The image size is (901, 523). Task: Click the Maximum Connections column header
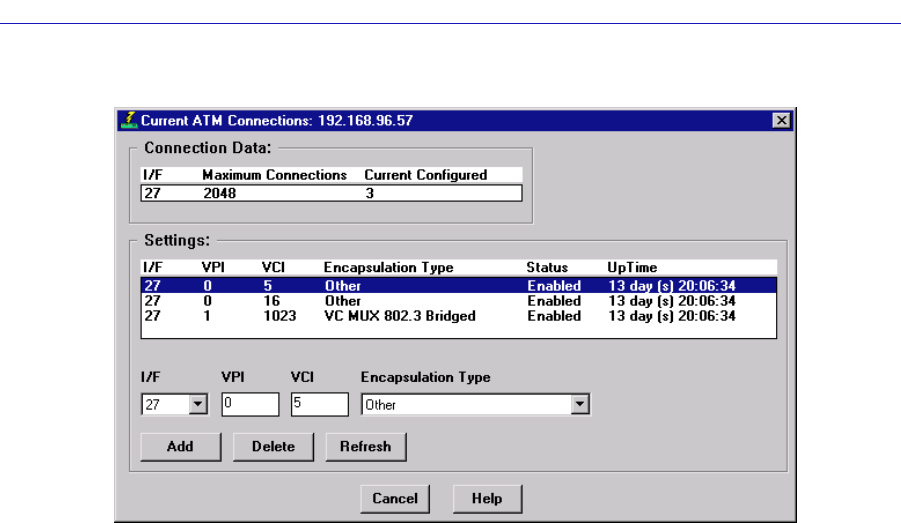coord(274,175)
